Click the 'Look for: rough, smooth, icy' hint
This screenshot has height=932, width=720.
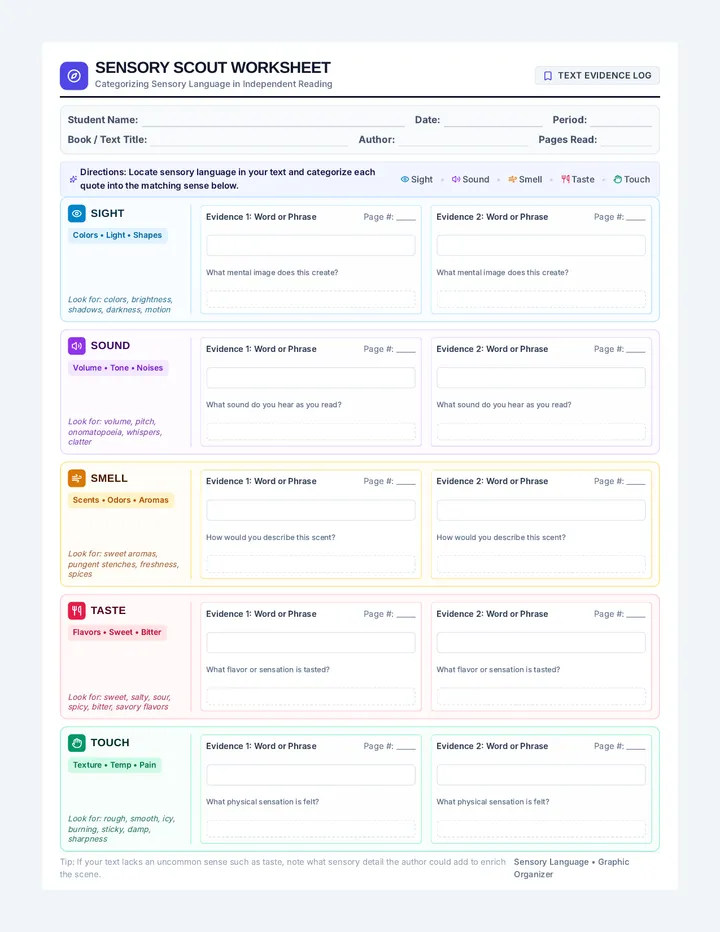pyautogui.click(x=121, y=829)
